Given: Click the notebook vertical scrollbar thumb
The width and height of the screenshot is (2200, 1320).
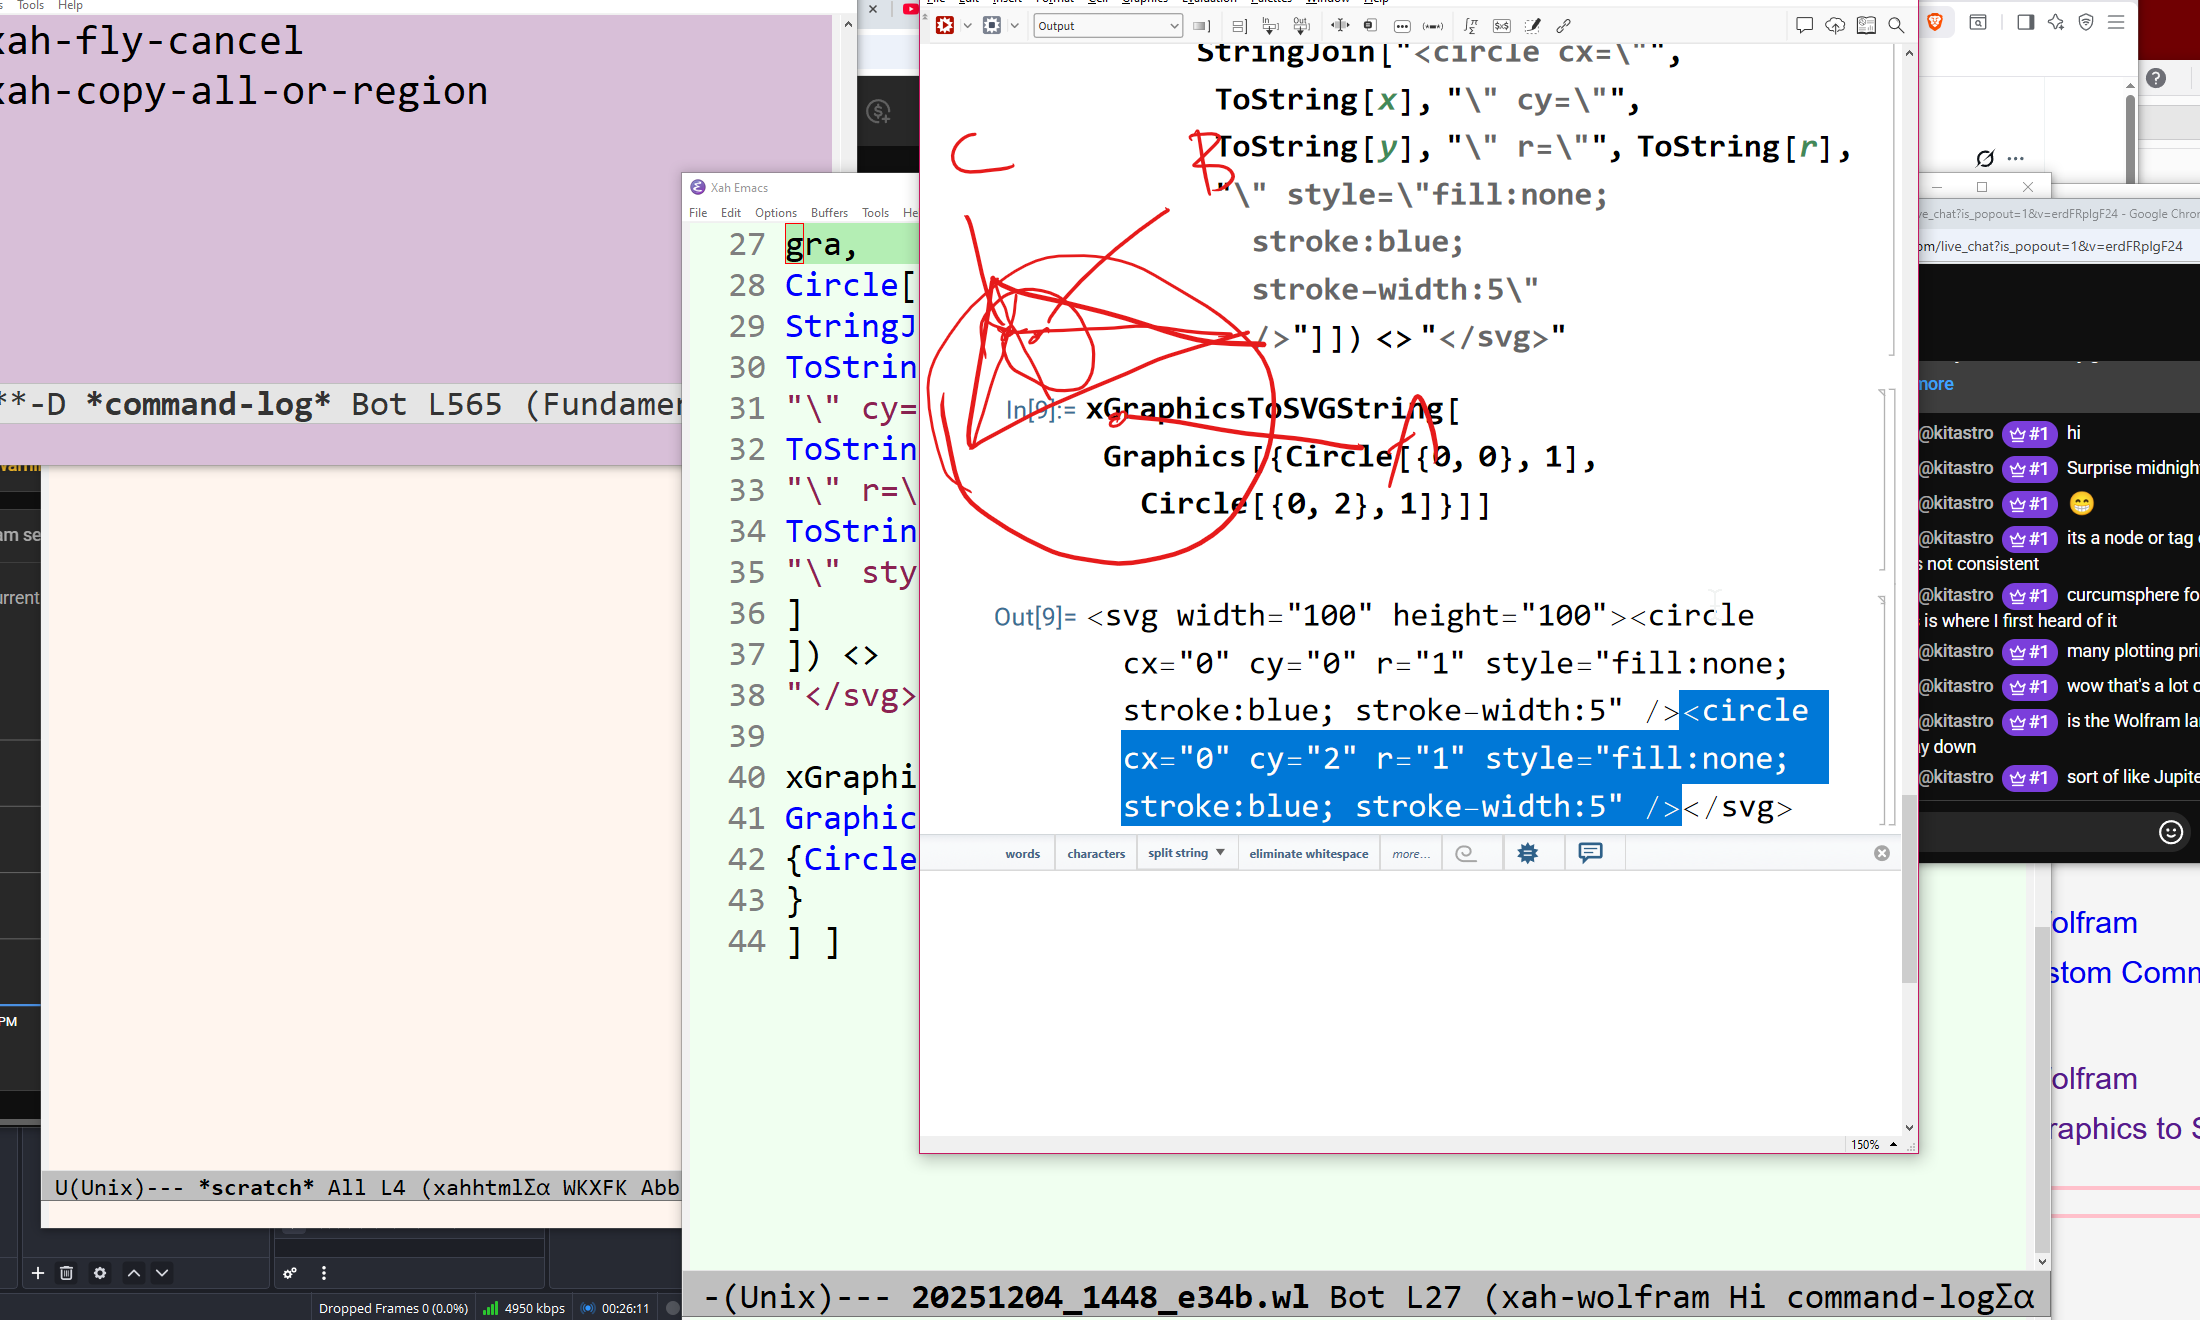Looking at the screenshot, I should coord(1909,890).
